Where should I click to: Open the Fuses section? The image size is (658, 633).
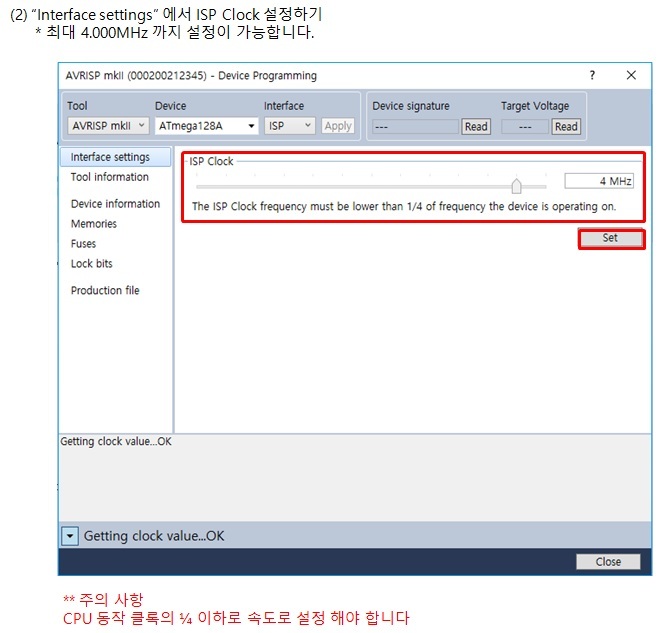click(x=83, y=244)
